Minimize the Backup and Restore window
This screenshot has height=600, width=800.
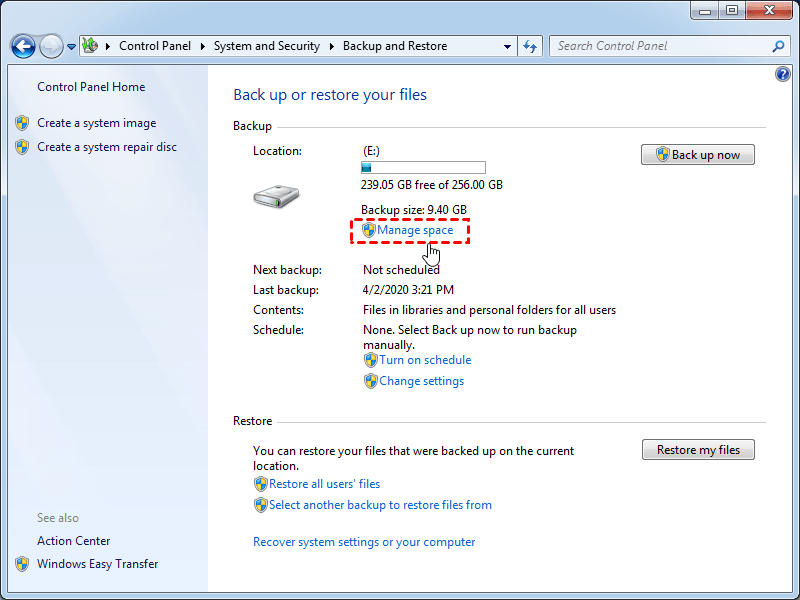tap(705, 11)
